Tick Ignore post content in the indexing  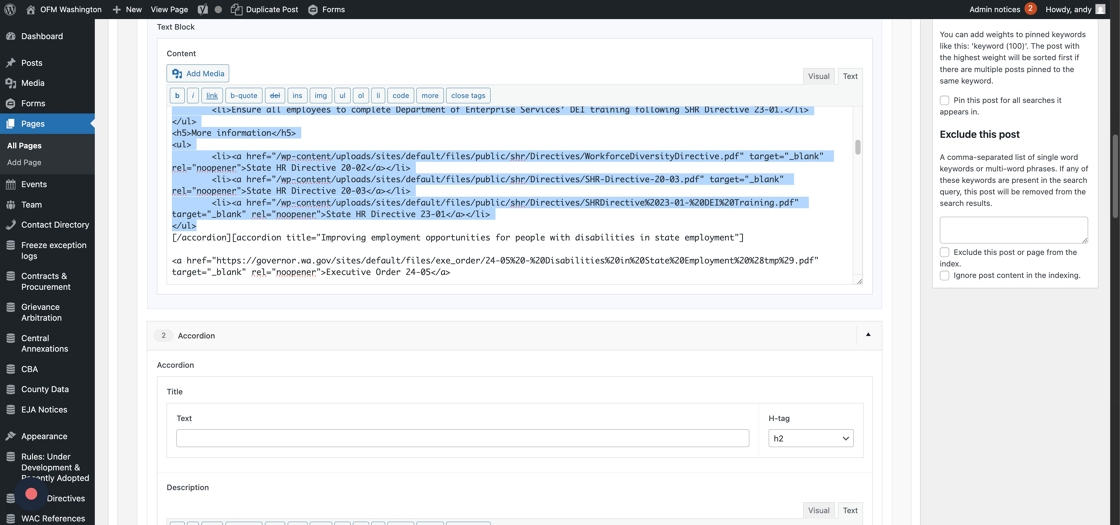(944, 275)
